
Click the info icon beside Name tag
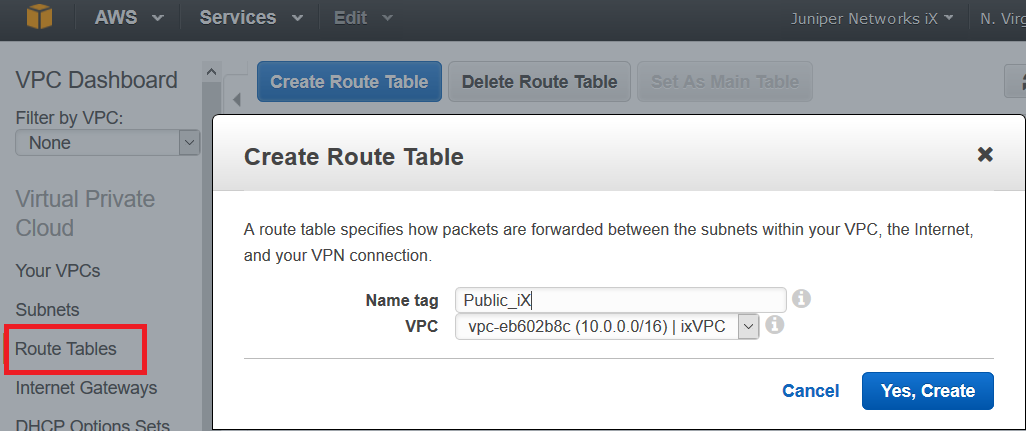(800, 298)
